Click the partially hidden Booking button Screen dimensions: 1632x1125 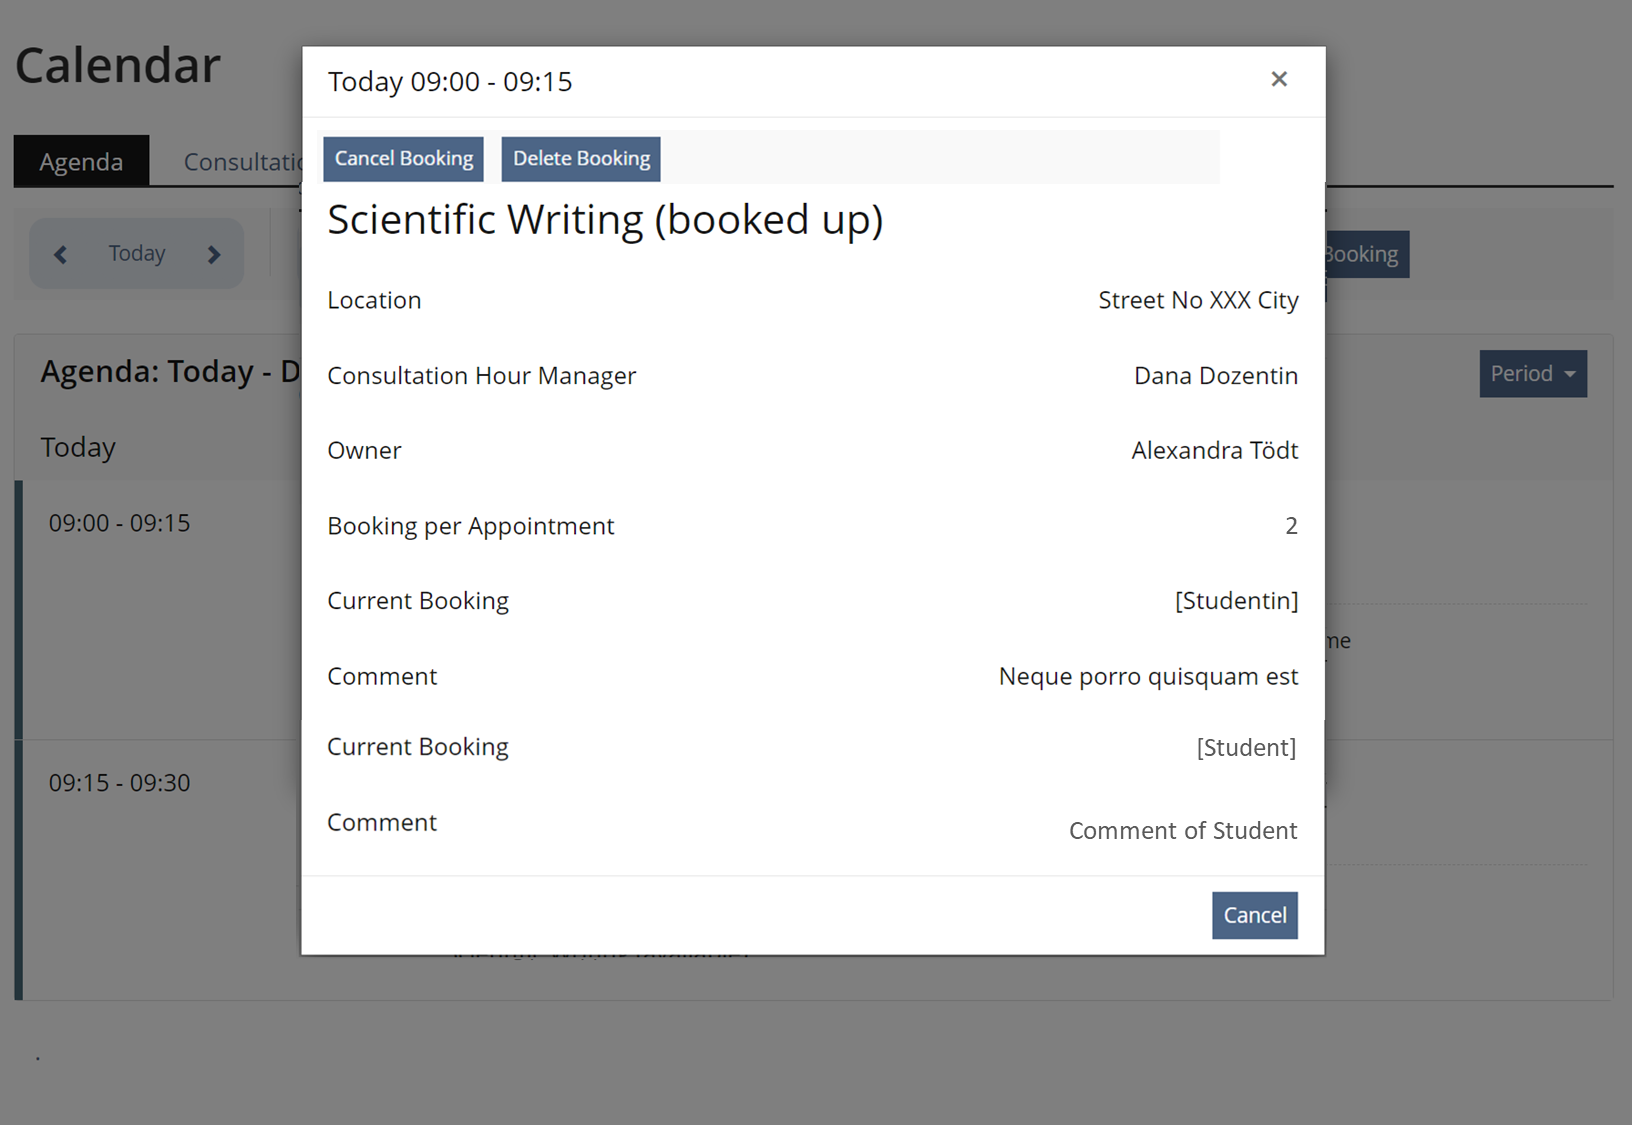(1366, 255)
